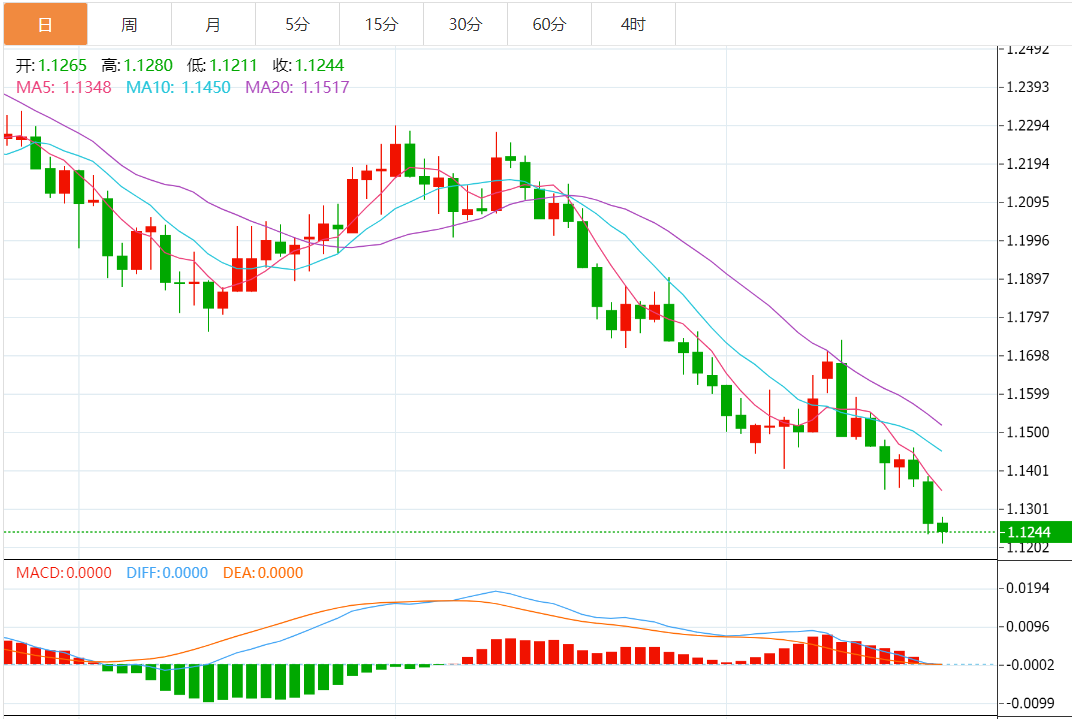The width and height of the screenshot is (1072, 719).
Task: Click the high price value 1.1280
Action: click(148, 66)
